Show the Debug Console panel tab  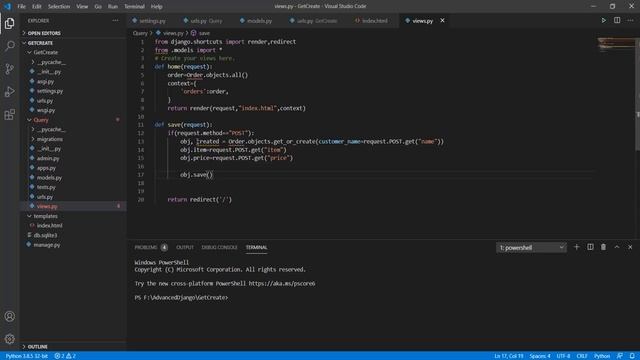[219, 247]
